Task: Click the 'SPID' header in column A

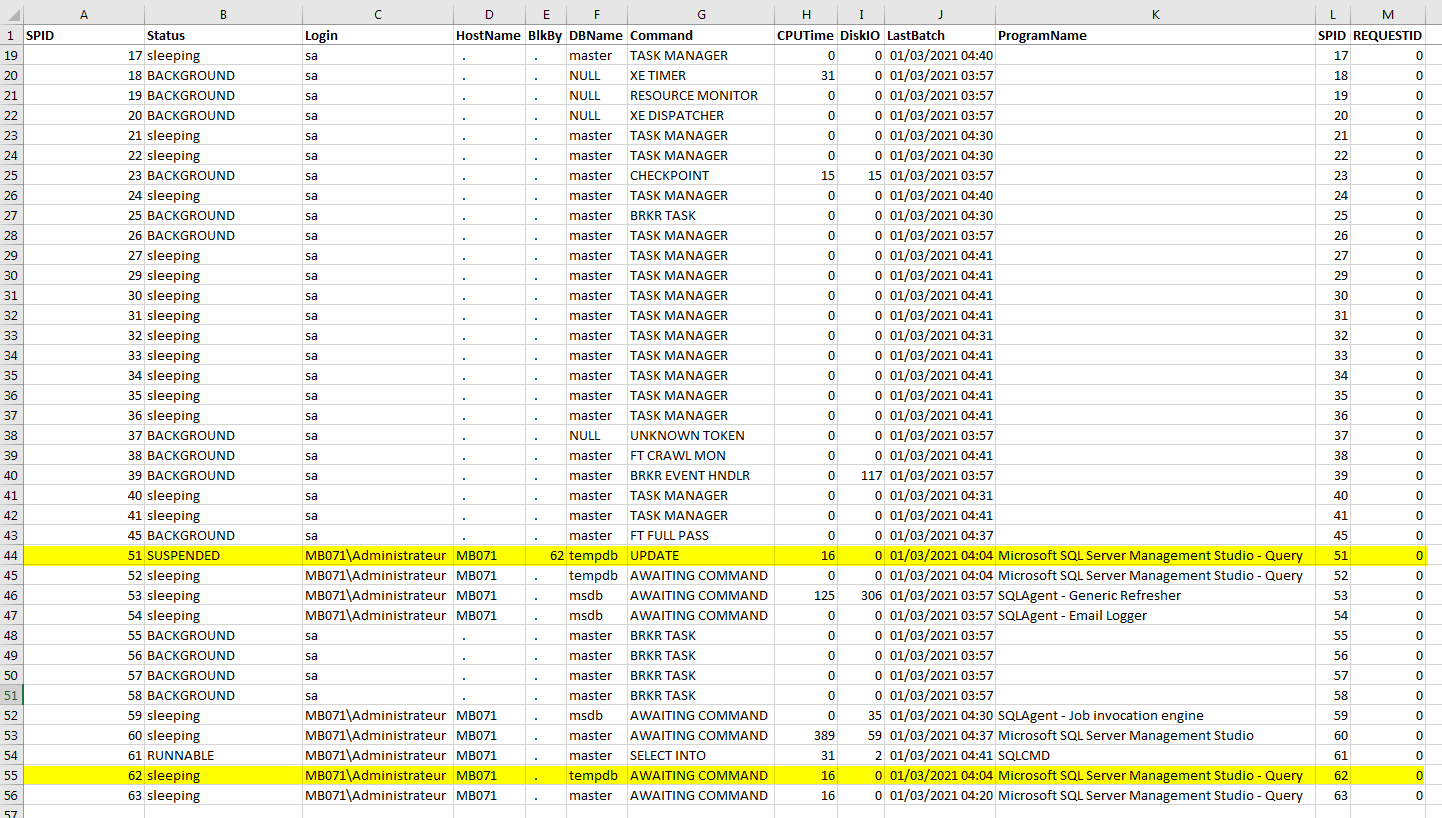Action: (84, 35)
